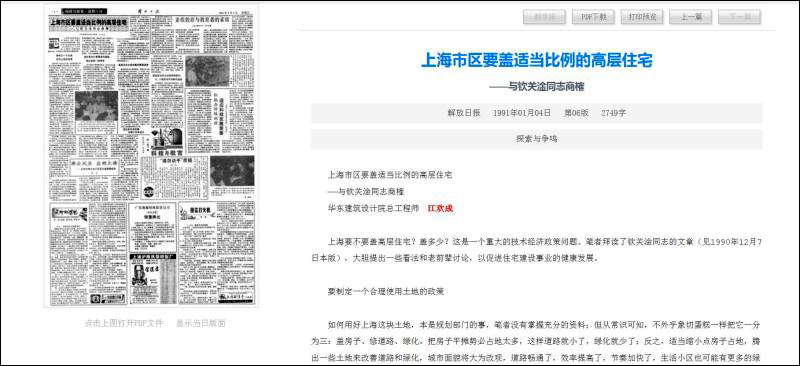The width and height of the screenshot is (800, 366).
Task: Click the date 1991年01月04日
Action: point(522,113)
